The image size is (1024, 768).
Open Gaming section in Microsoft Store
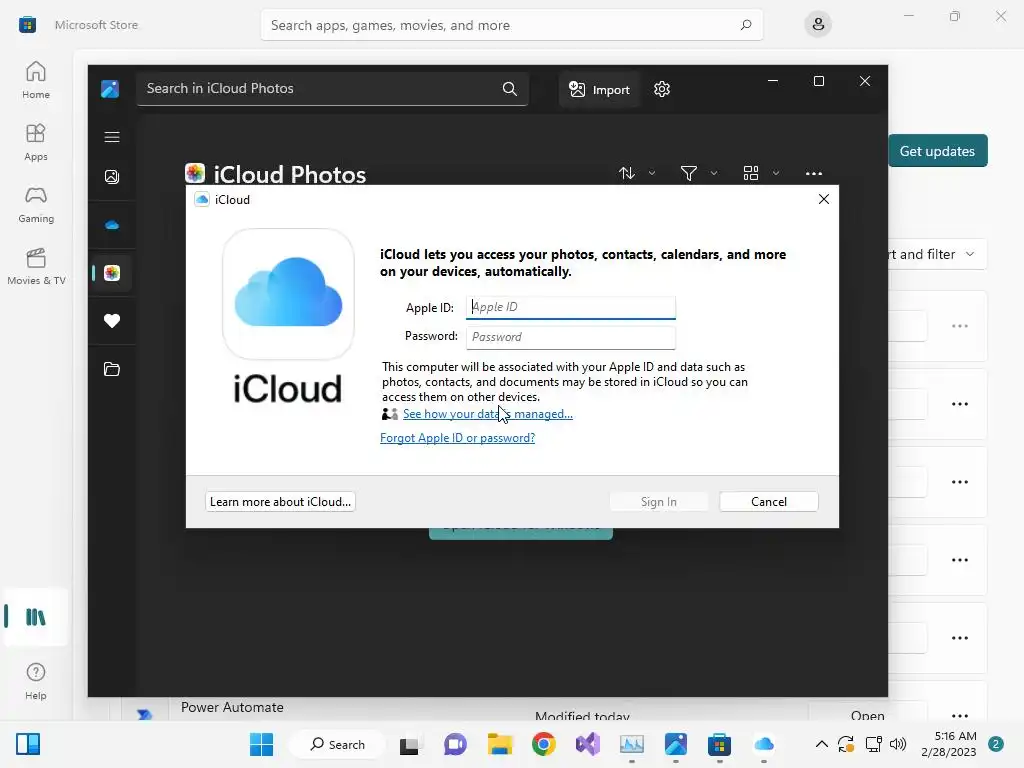pos(36,204)
